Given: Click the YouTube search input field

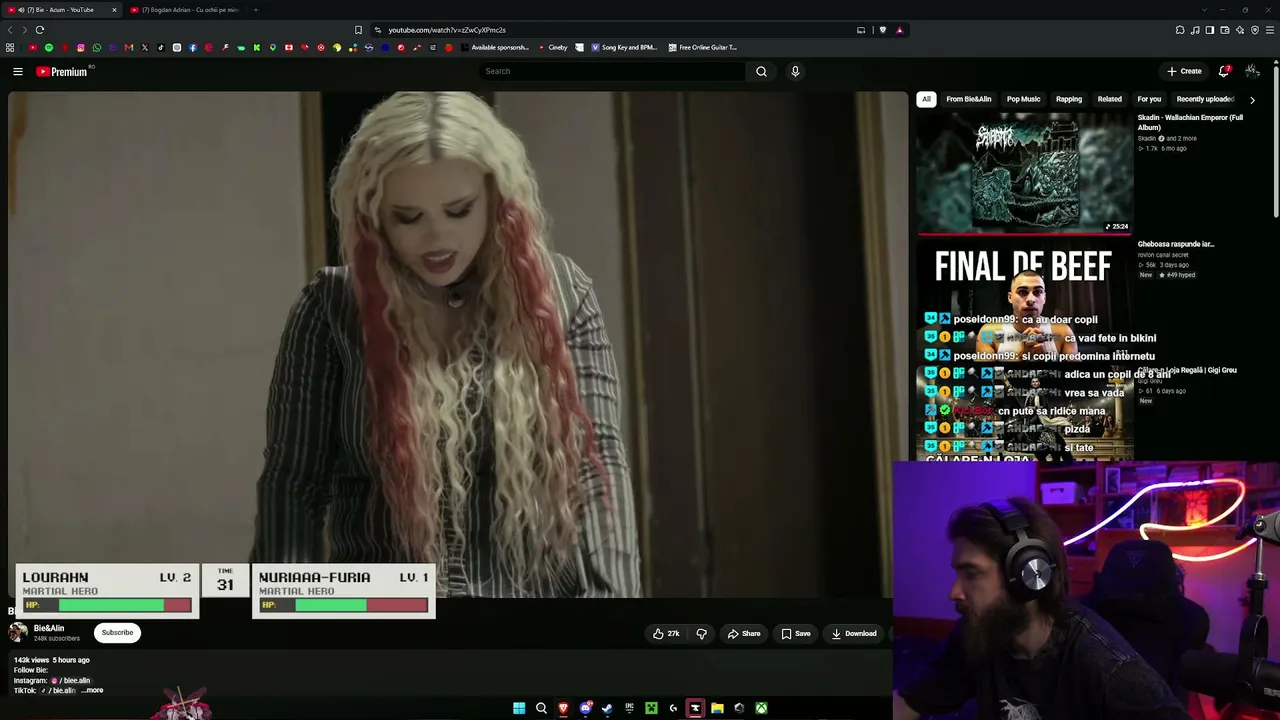Looking at the screenshot, I should (612, 71).
